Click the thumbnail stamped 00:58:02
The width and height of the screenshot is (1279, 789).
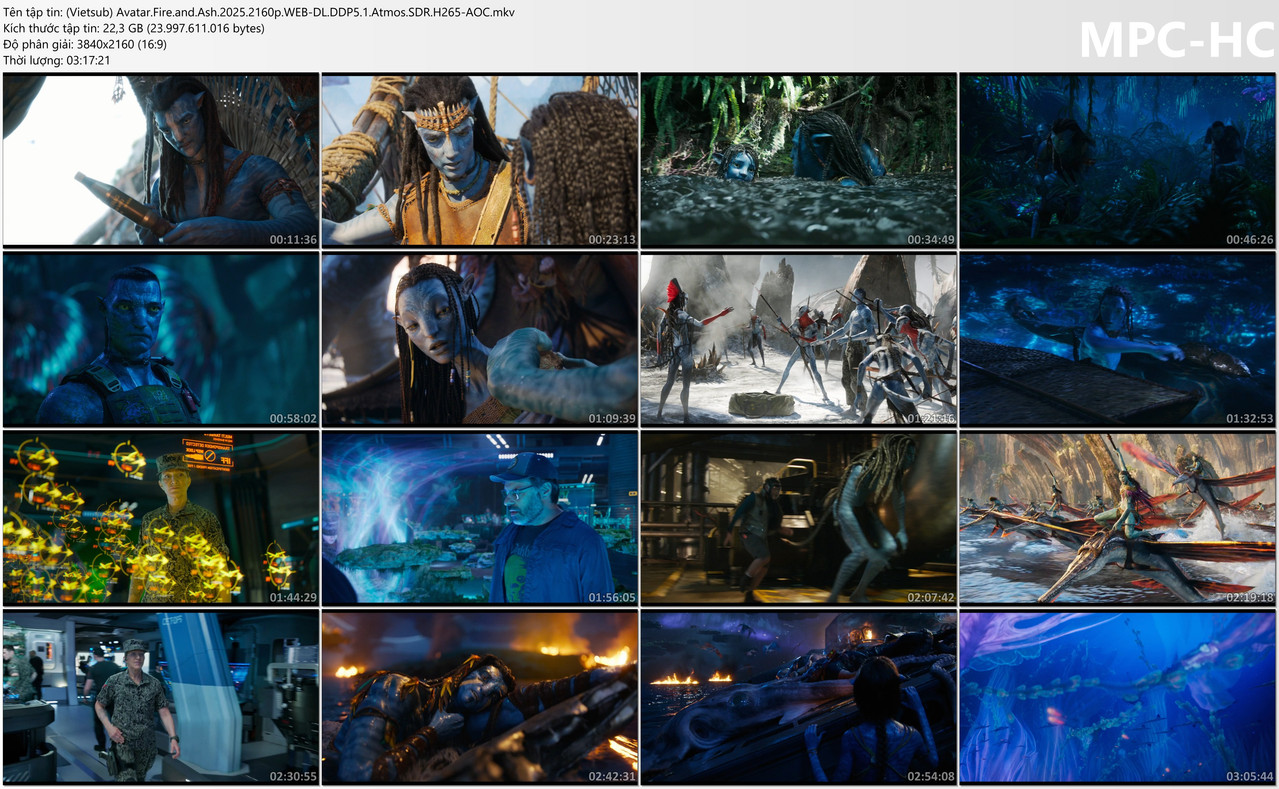coord(161,339)
